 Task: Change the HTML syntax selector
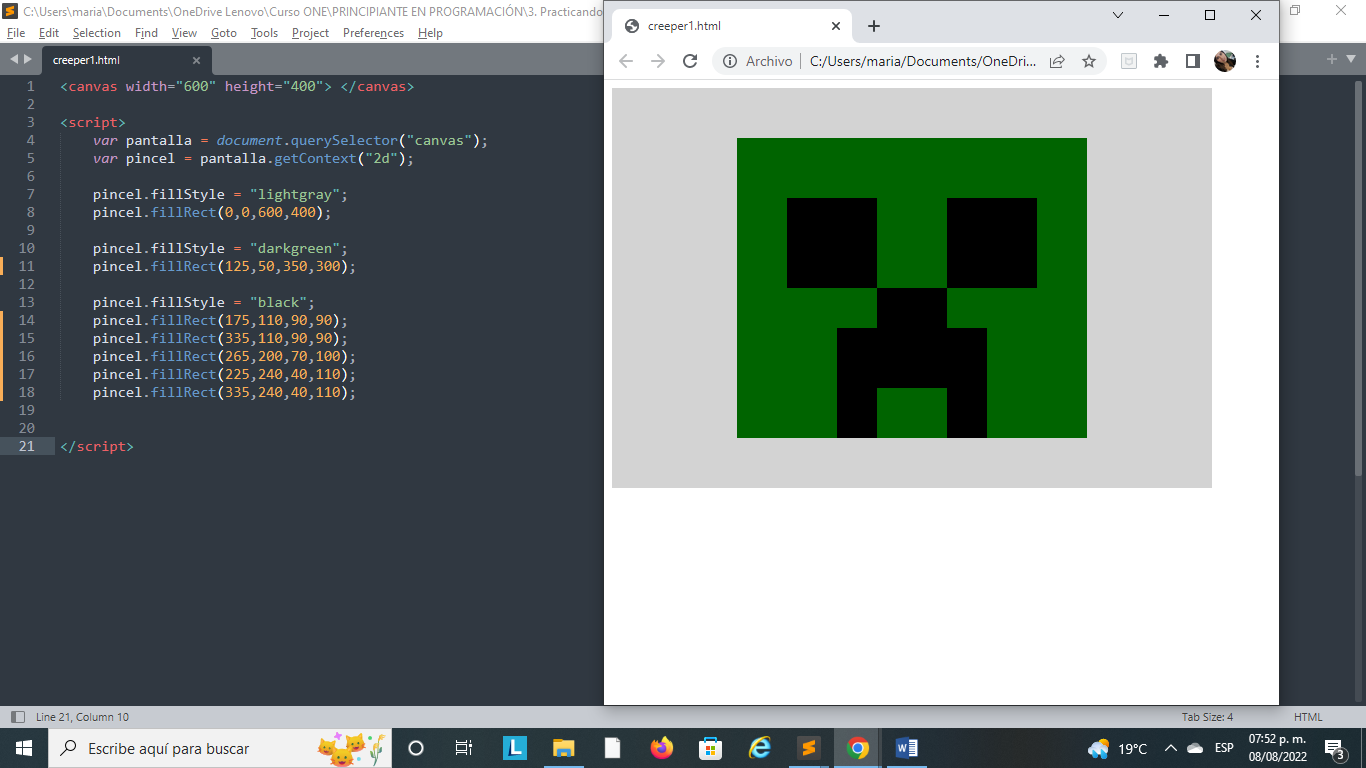[x=1308, y=717]
